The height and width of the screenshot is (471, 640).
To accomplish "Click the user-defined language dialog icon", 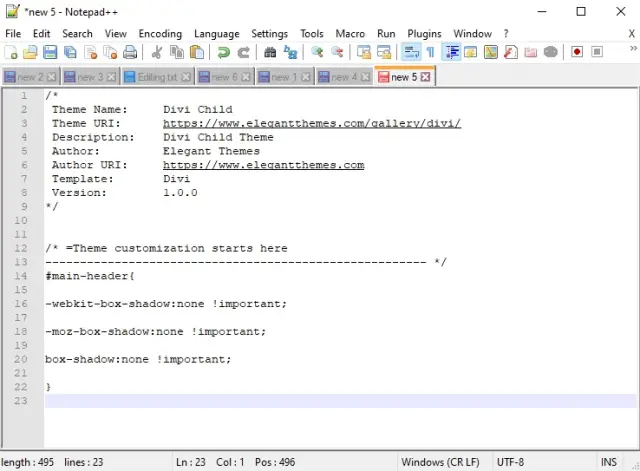I will 471,52.
